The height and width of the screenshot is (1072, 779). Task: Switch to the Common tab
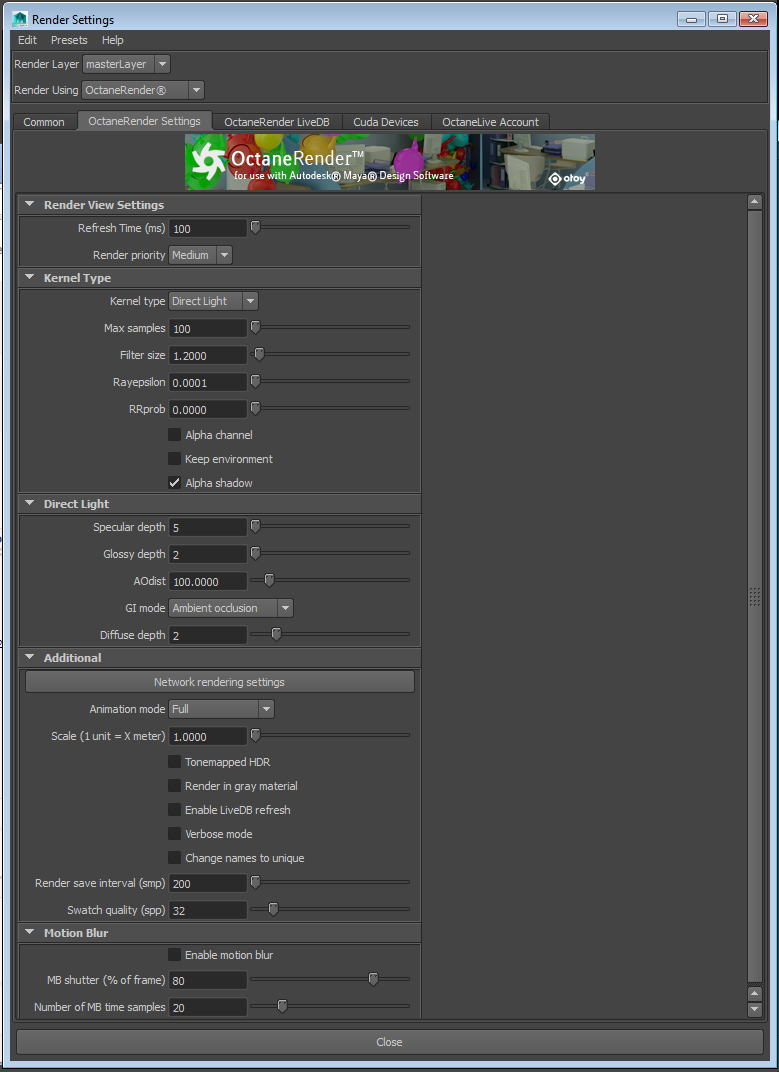pos(44,122)
